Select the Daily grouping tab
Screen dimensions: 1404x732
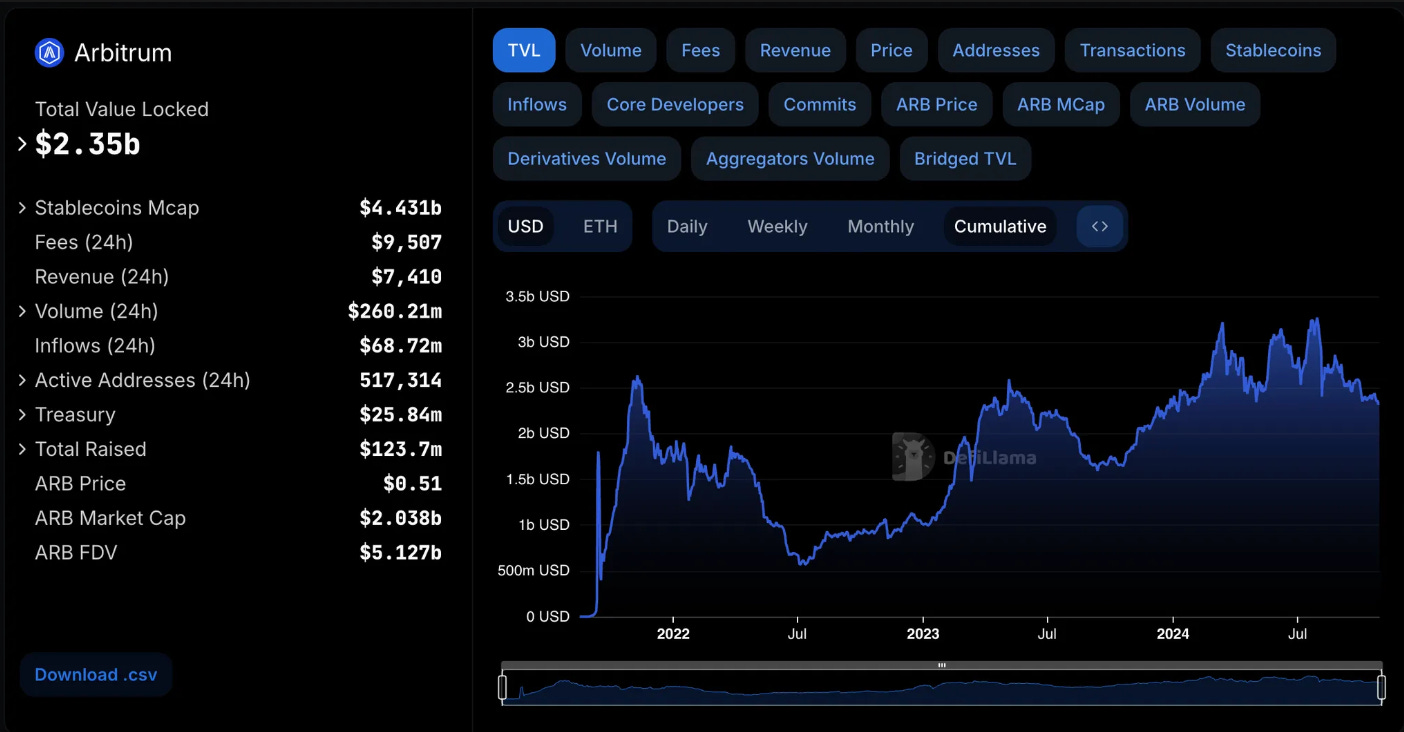click(x=687, y=226)
